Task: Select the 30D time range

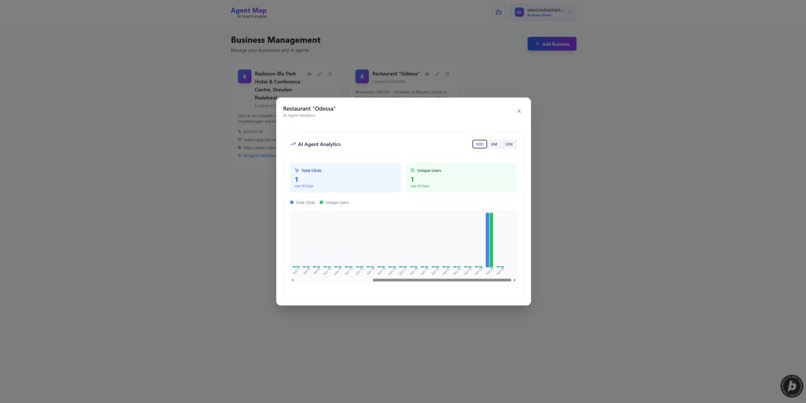Action: 479,144
